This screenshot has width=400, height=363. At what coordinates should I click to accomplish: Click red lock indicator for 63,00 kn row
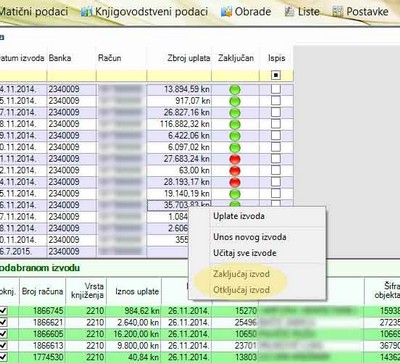point(235,171)
